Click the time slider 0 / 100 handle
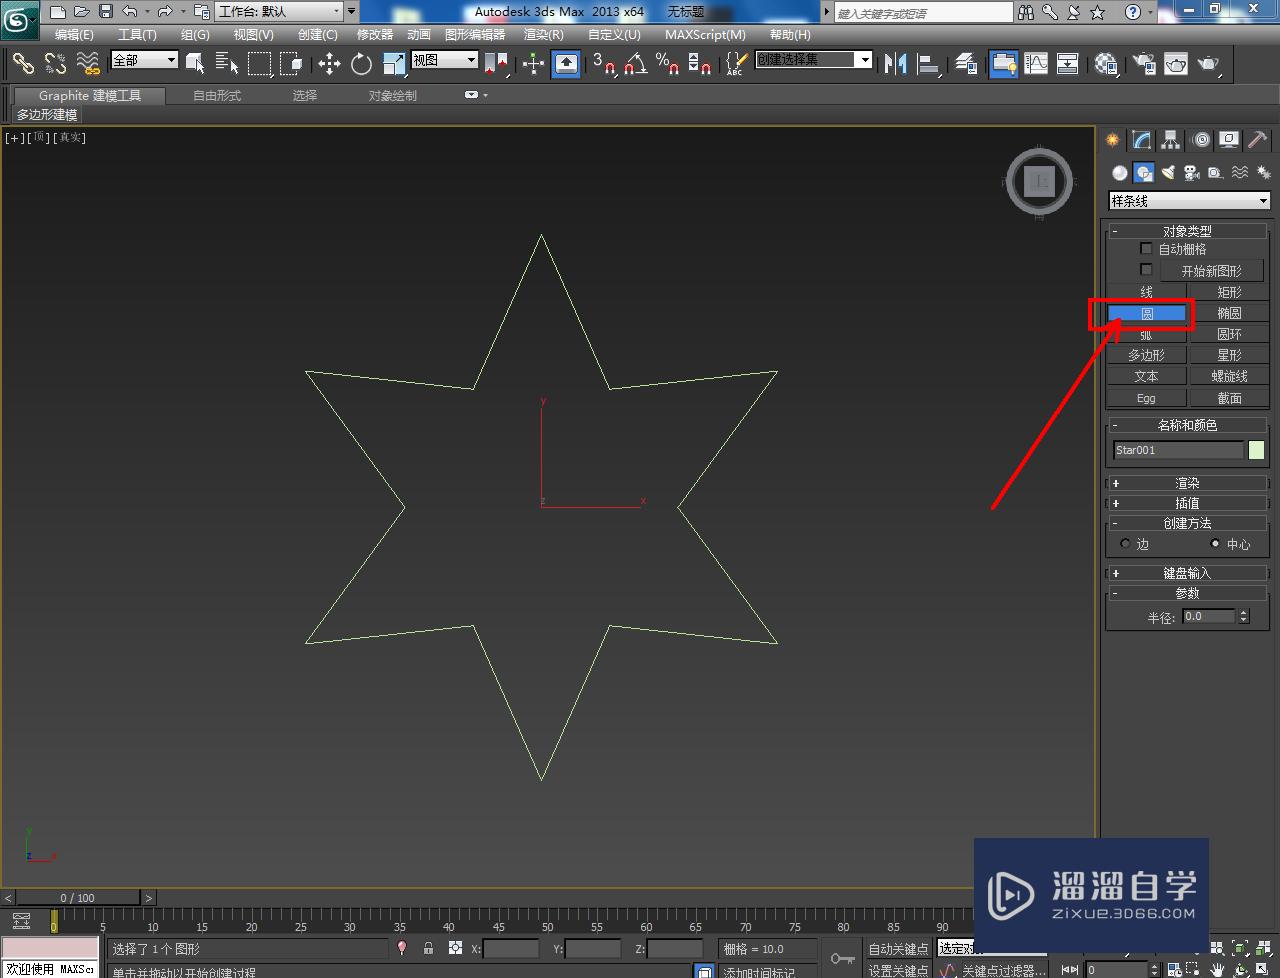The width and height of the screenshot is (1280, 978). point(77,897)
